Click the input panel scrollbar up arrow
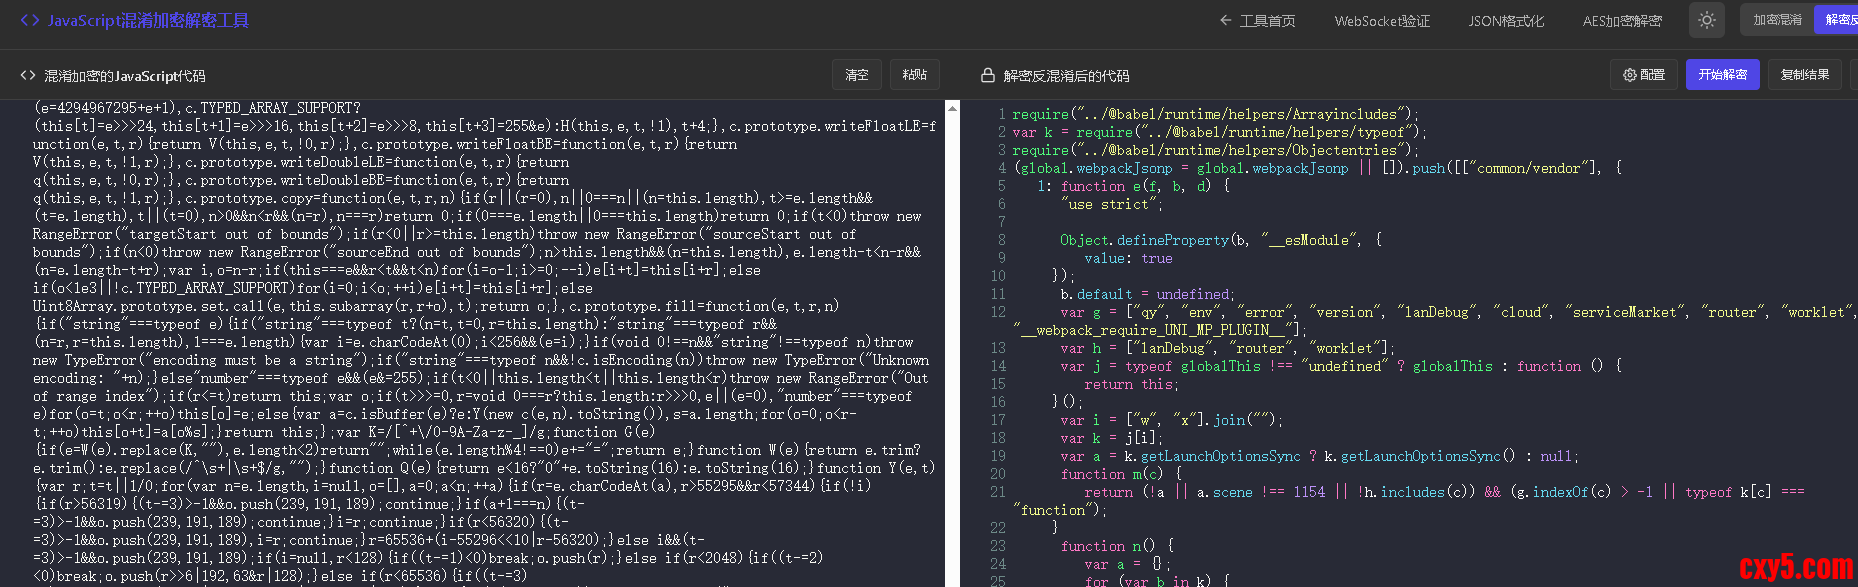This screenshot has width=1858, height=587. (952, 108)
